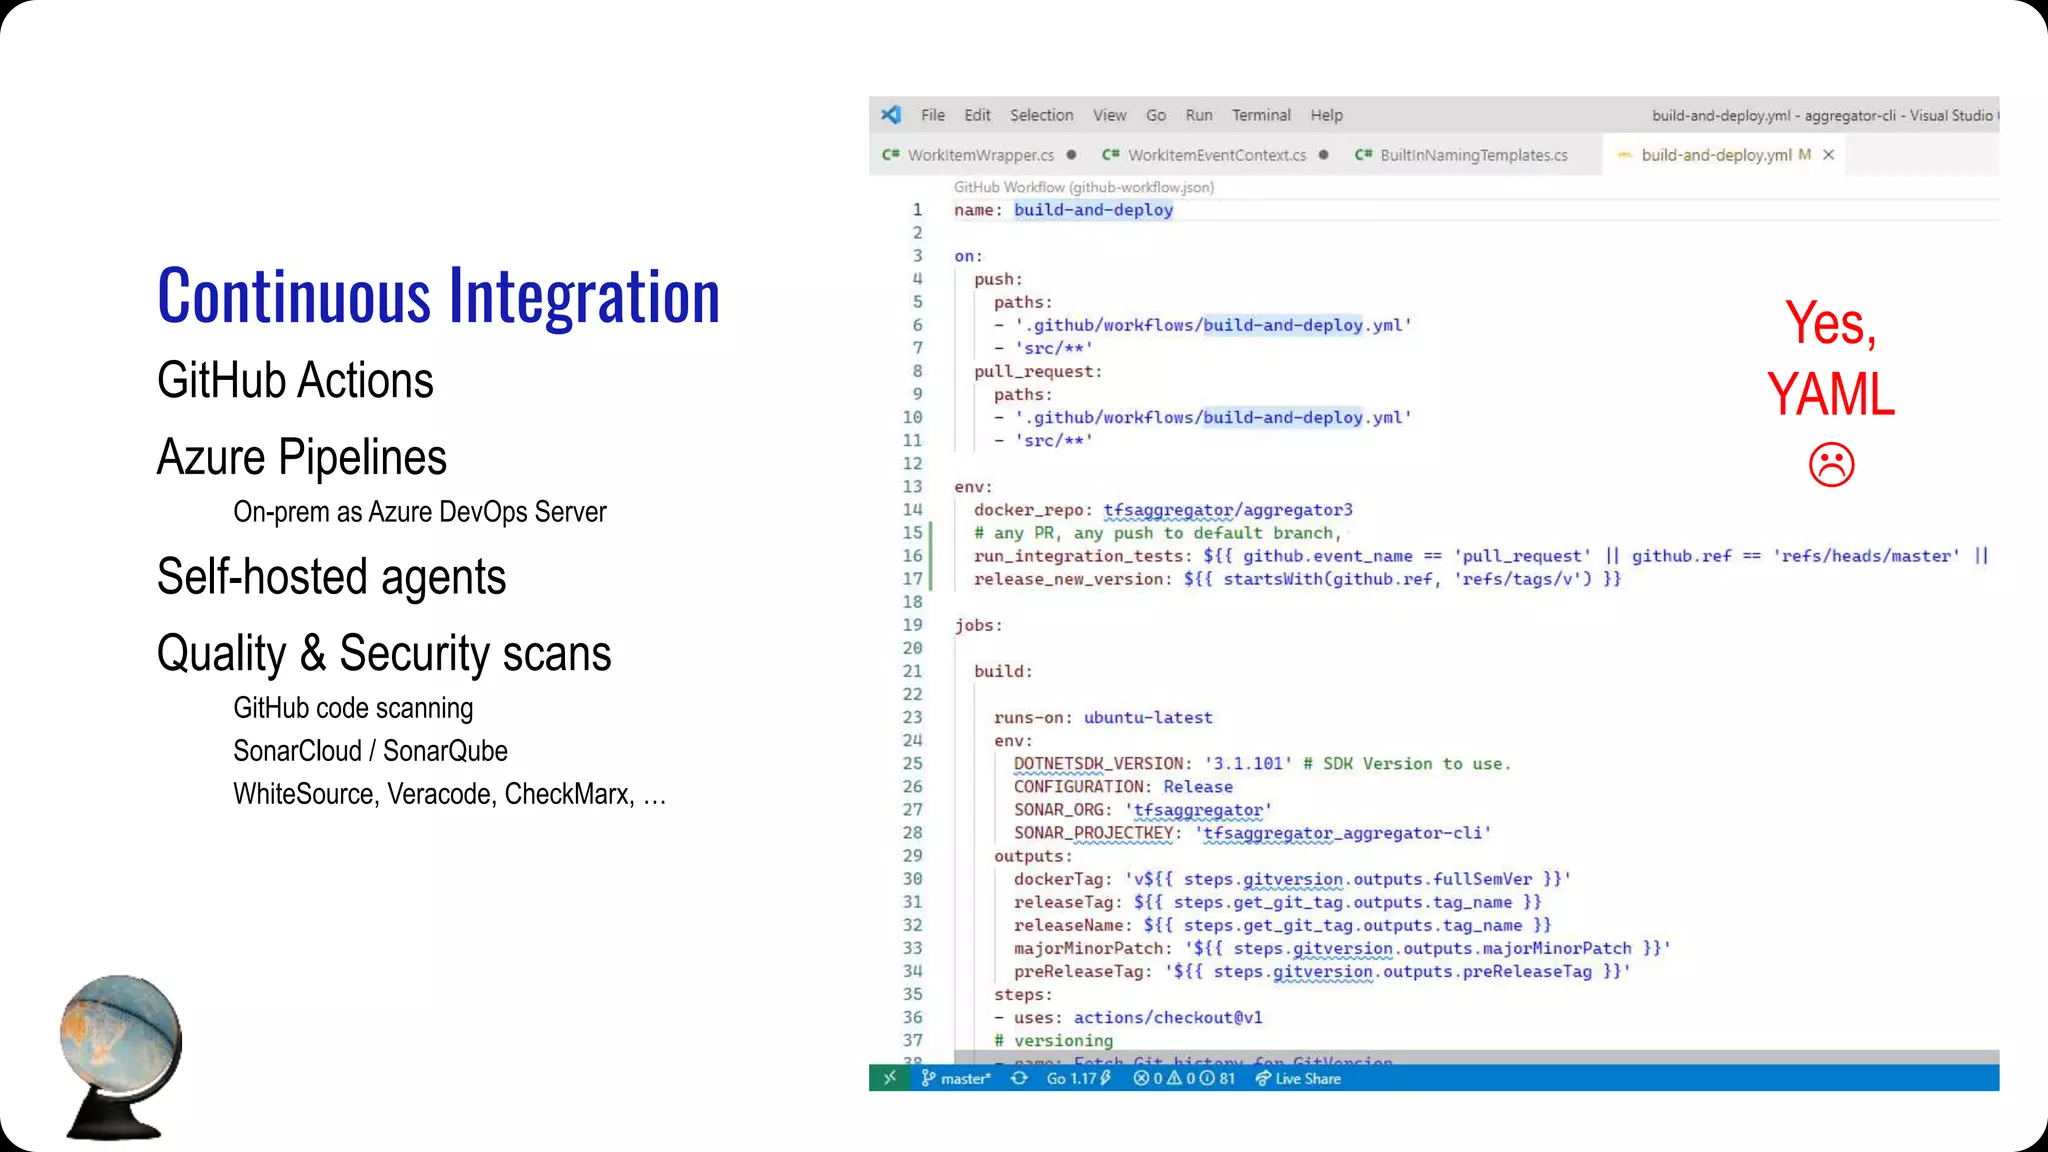
Task: Open the Go menu
Action: 1156,115
